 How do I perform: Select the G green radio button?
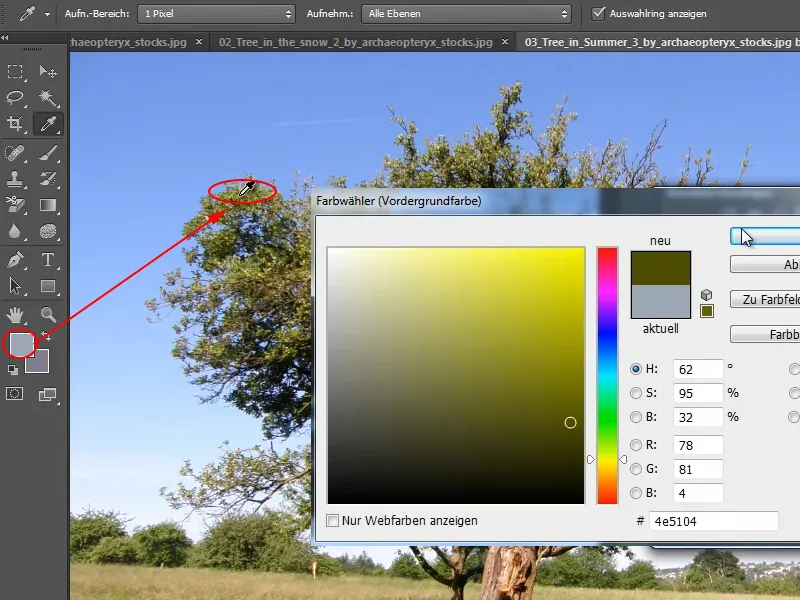636,469
